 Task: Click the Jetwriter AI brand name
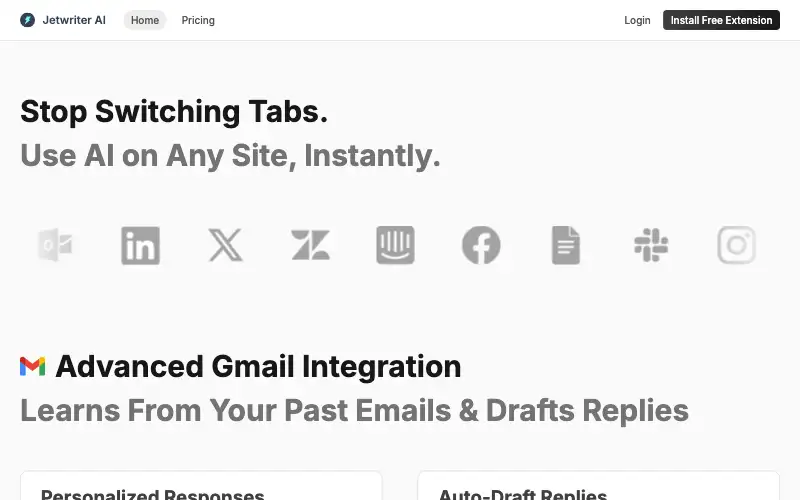pyautogui.click(x=74, y=20)
